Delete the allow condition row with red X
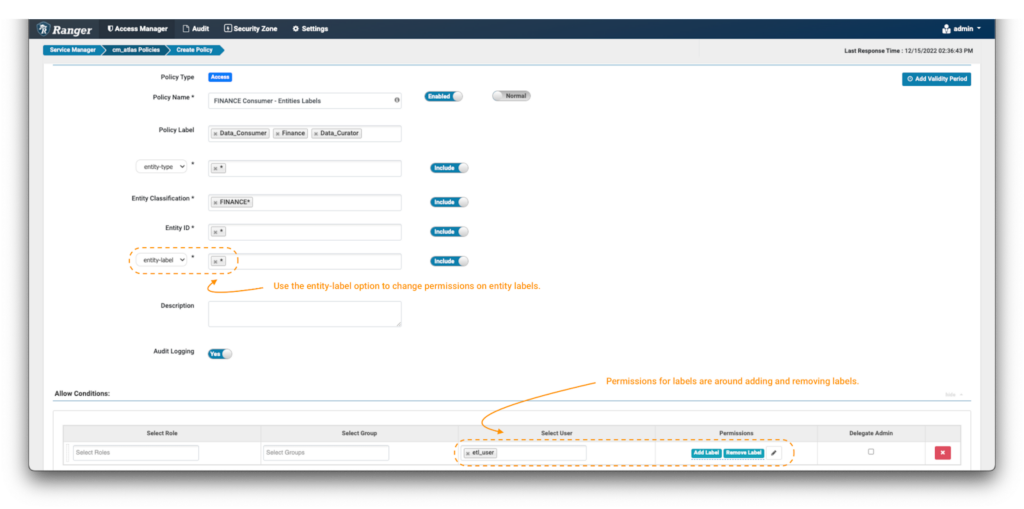This screenshot has width=1024, height=509. (x=942, y=453)
